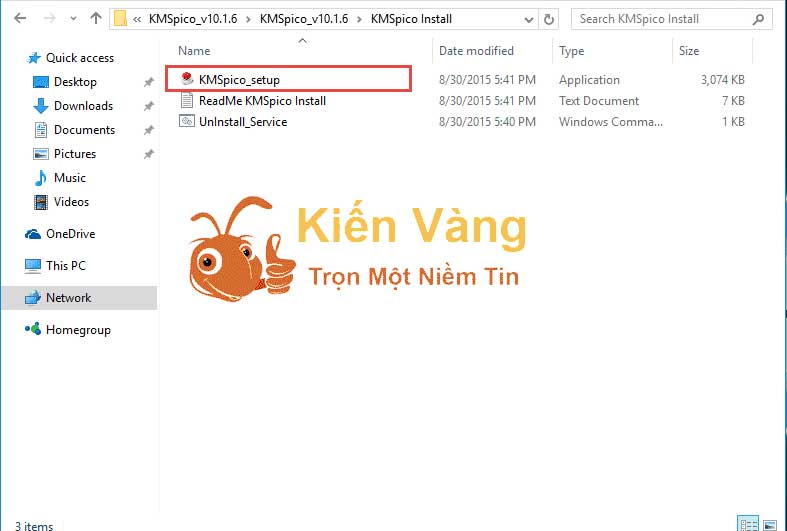This screenshot has width=787, height=531.
Task: Open first KMSpico_v10.1.6 breadcrumb
Action: [x=193, y=19]
